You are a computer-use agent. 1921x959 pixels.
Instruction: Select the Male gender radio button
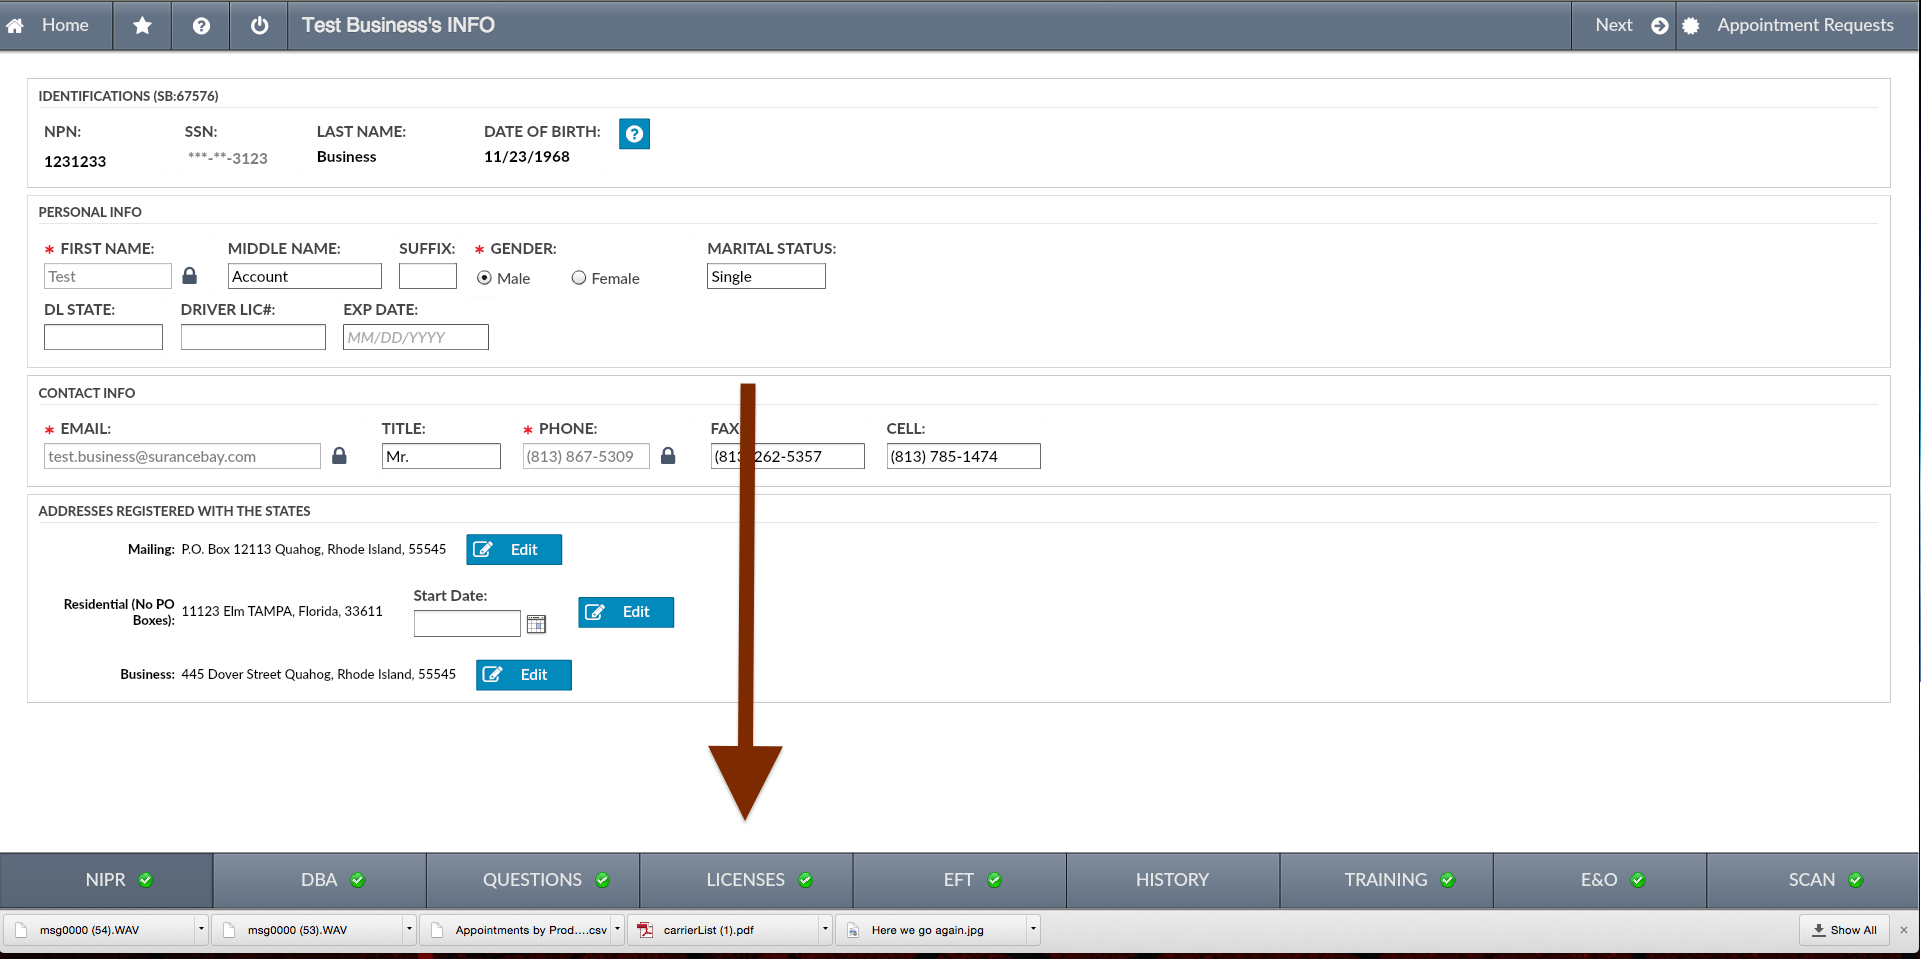(485, 278)
